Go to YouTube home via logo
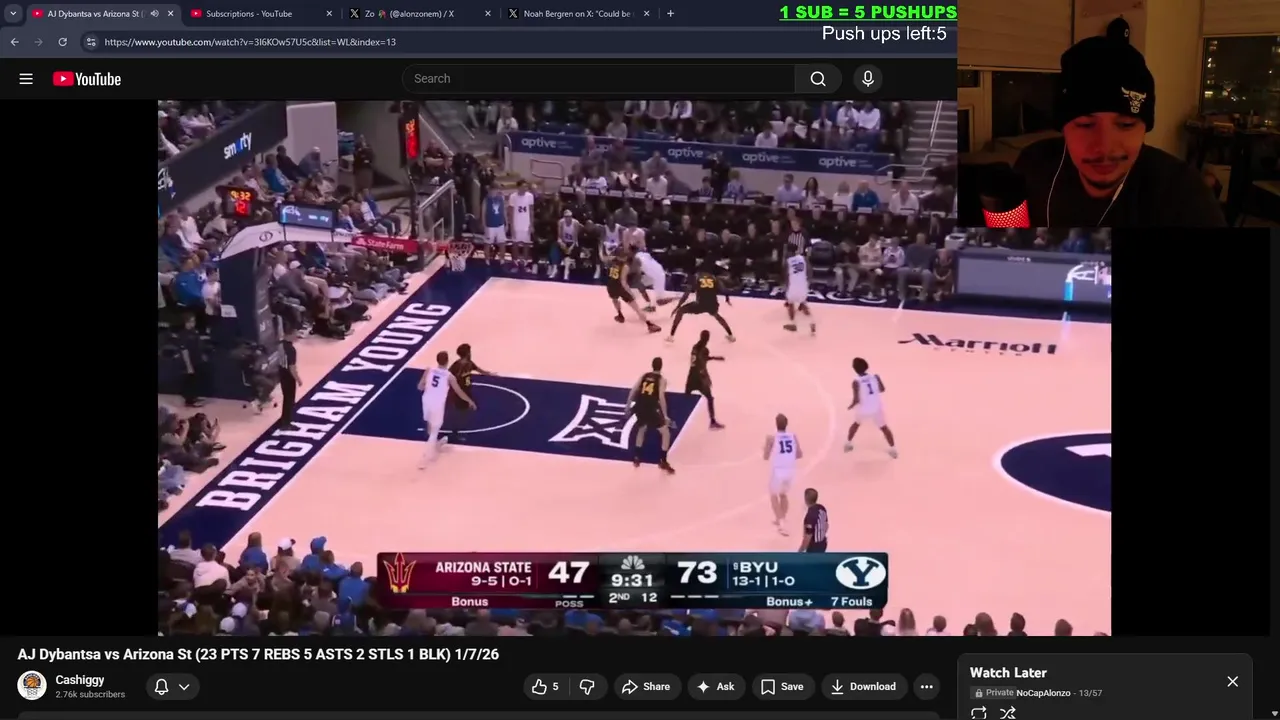This screenshot has height=720, width=1280. [x=87, y=79]
